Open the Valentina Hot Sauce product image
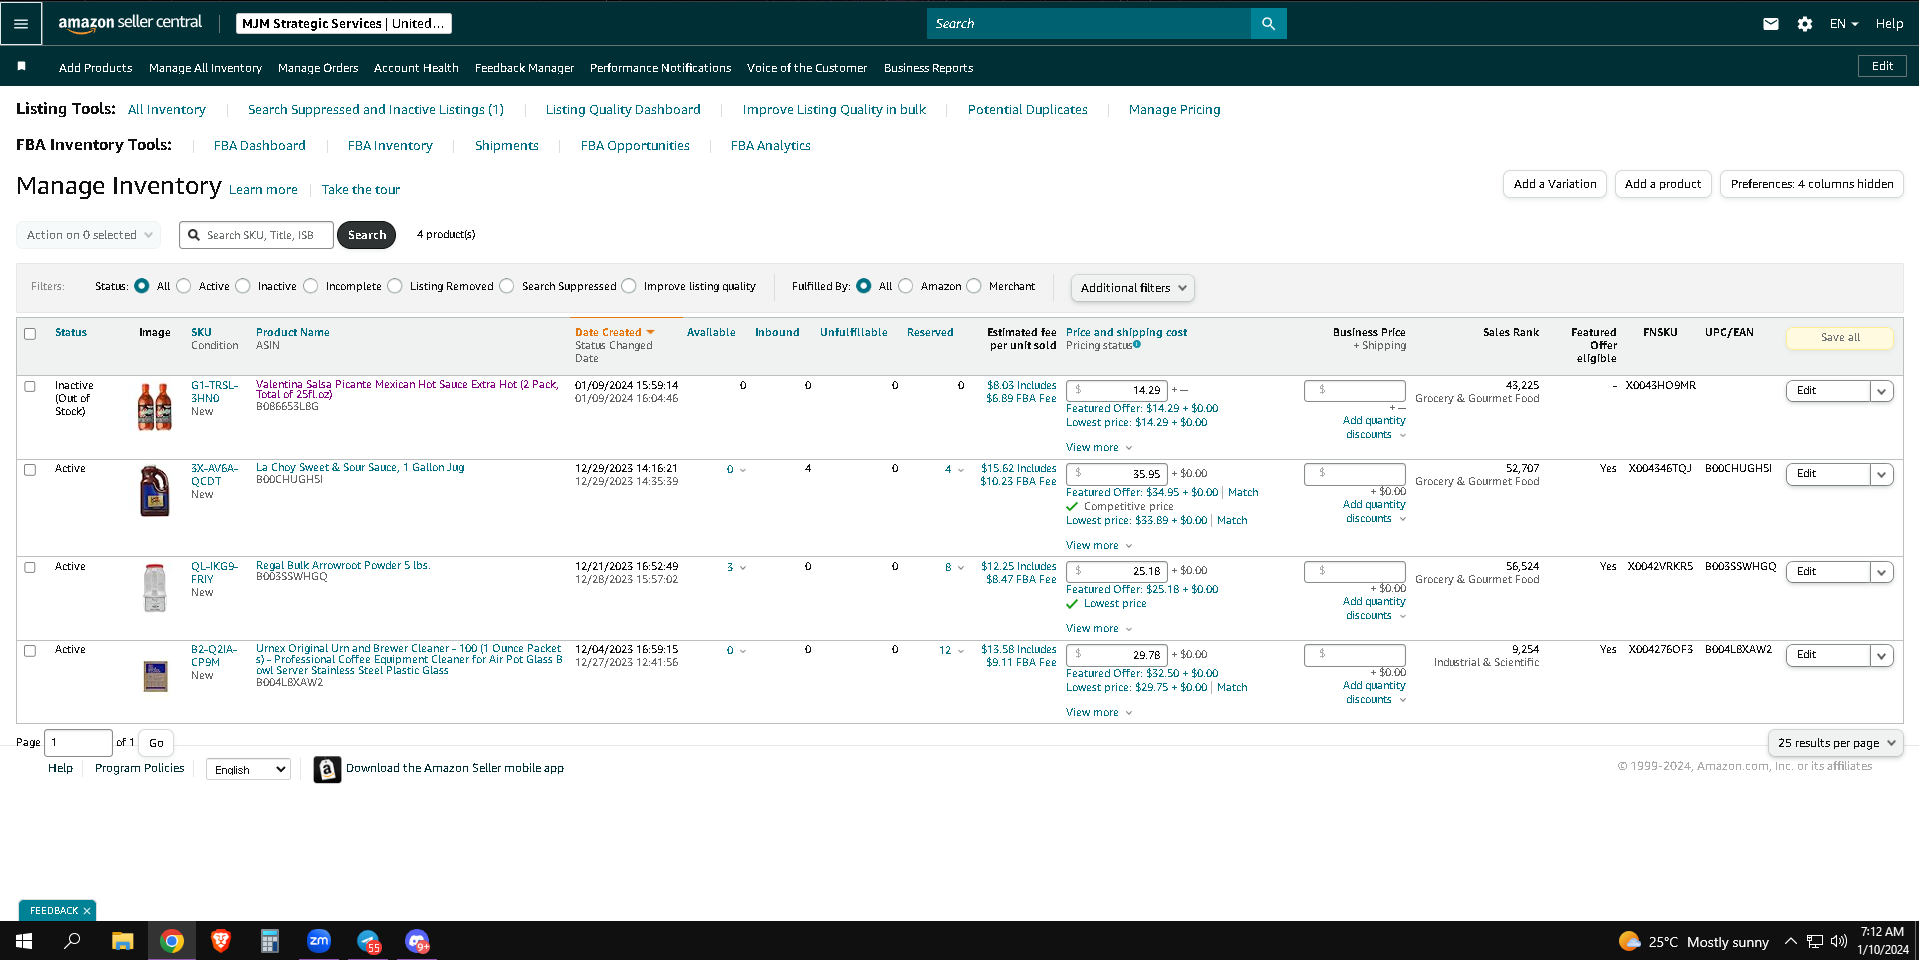Screen dimensions: 1919x960 [155, 407]
